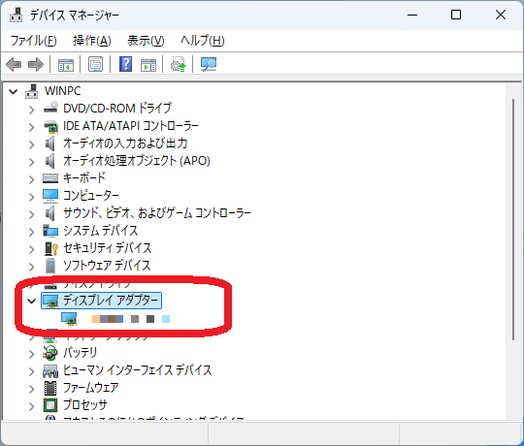Expand オーディオの入力および出力 category

tap(31, 144)
